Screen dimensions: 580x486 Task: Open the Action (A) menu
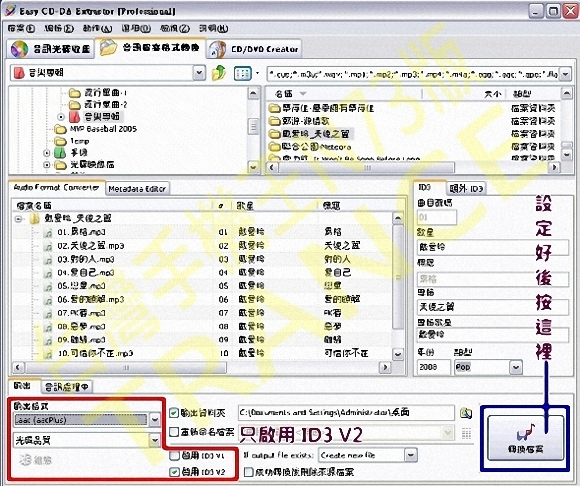(x=97, y=28)
